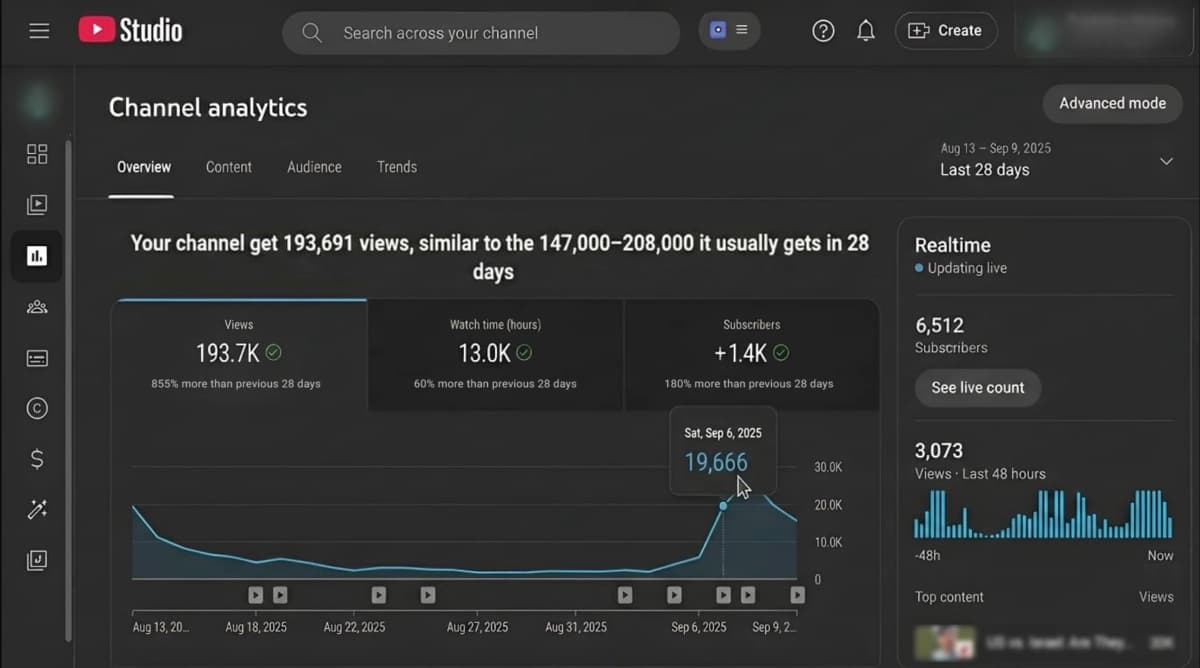Screen dimensions: 1200x668
Task: Open the Dashboard icon in sidebar
Action: [37, 154]
